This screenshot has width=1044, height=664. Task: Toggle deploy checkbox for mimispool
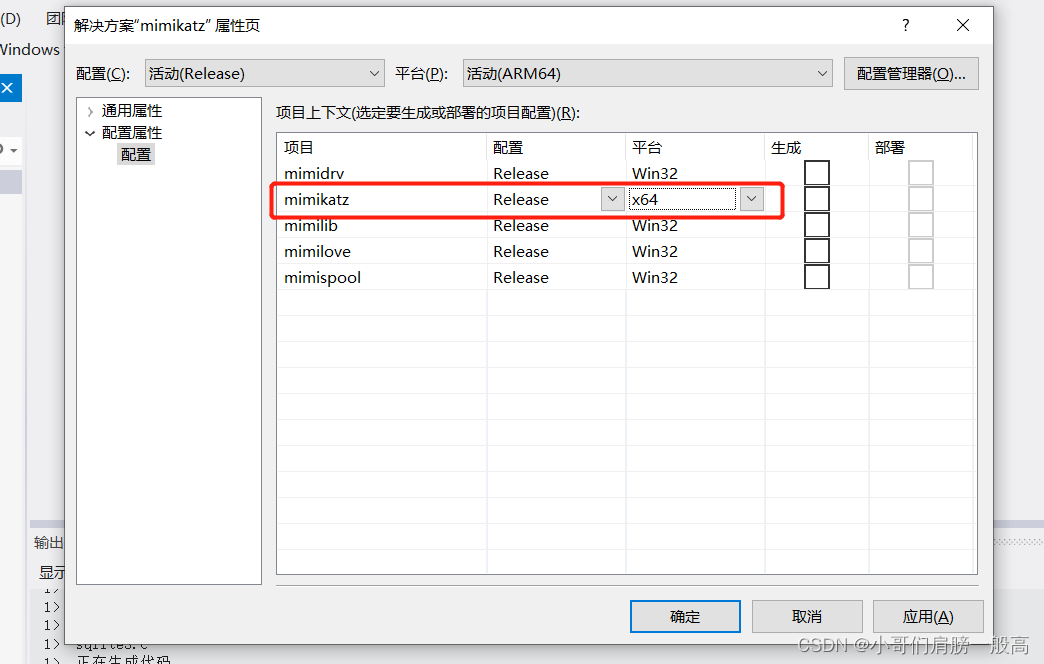pyautogui.click(x=921, y=277)
